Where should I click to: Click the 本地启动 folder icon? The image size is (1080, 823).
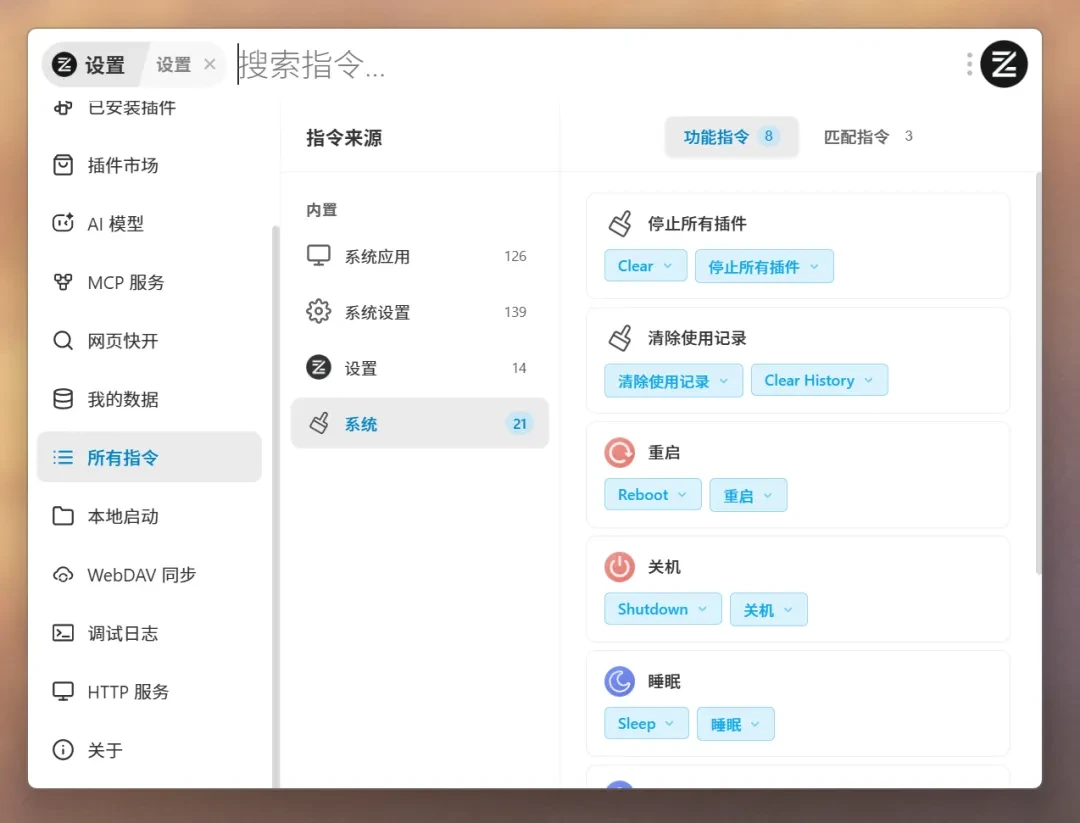(63, 516)
